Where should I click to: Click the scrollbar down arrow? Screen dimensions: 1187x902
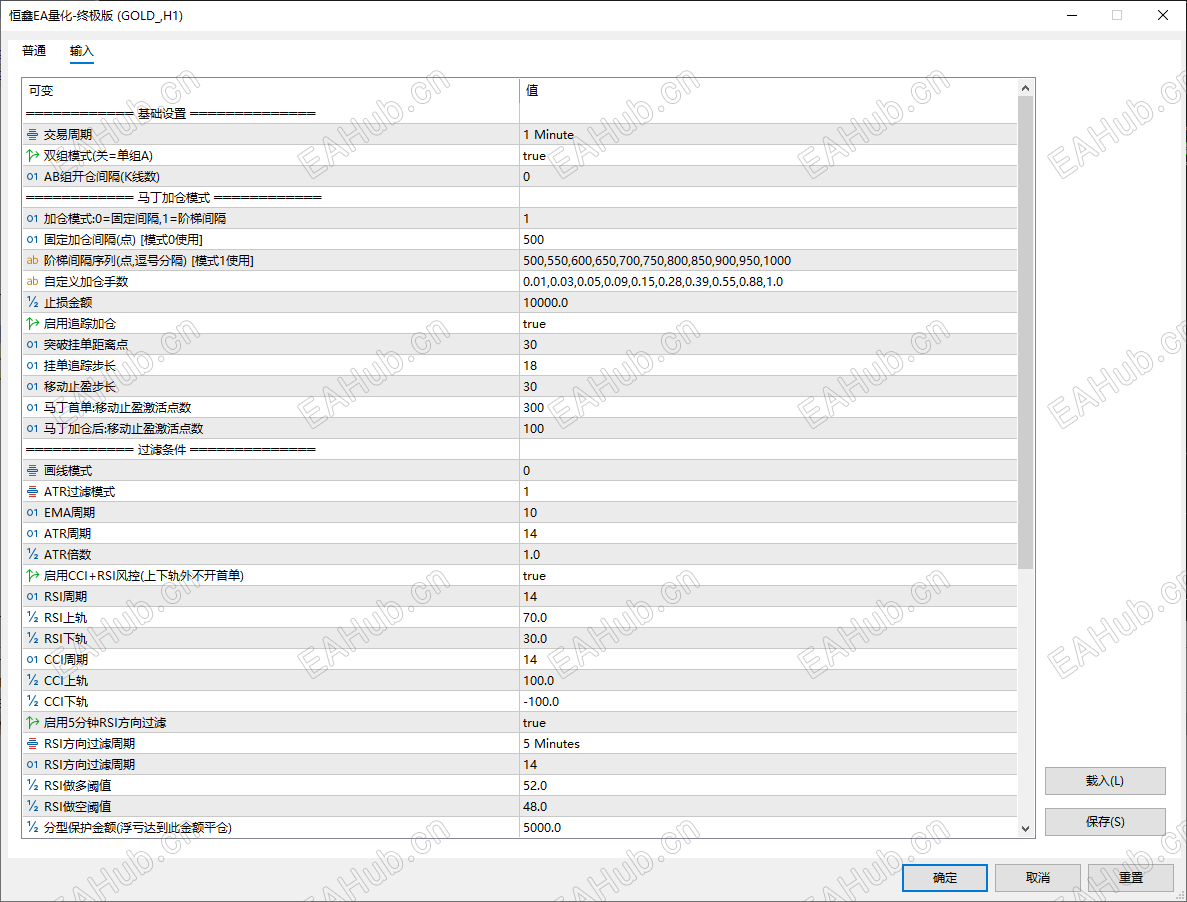(1026, 829)
